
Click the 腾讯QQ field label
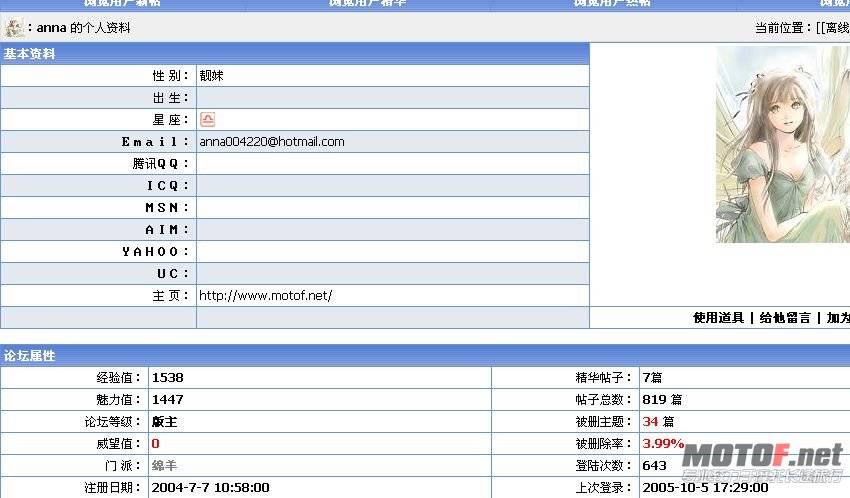160,163
